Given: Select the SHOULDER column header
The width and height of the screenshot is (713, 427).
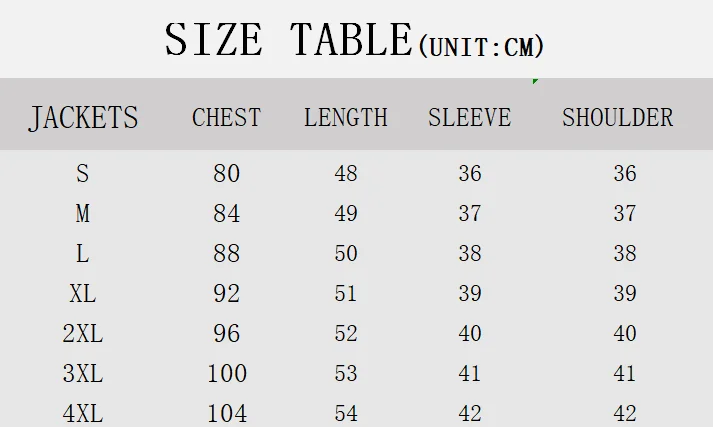Looking at the screenshot, I should tap(618, 118).
